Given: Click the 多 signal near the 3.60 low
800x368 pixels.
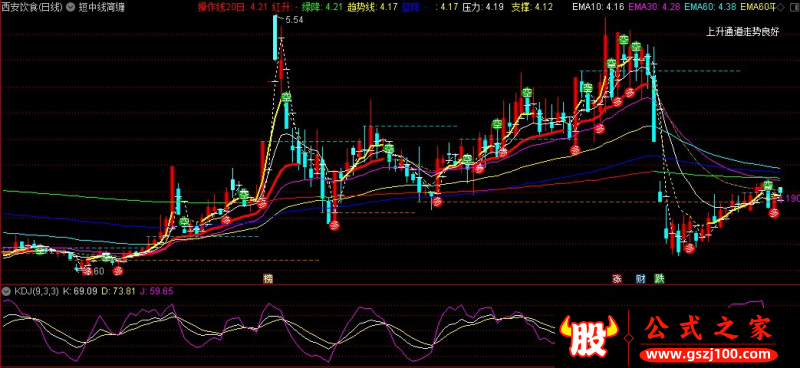Looking at the screenshot, I should pyautogui.click(x=87, y=271).
